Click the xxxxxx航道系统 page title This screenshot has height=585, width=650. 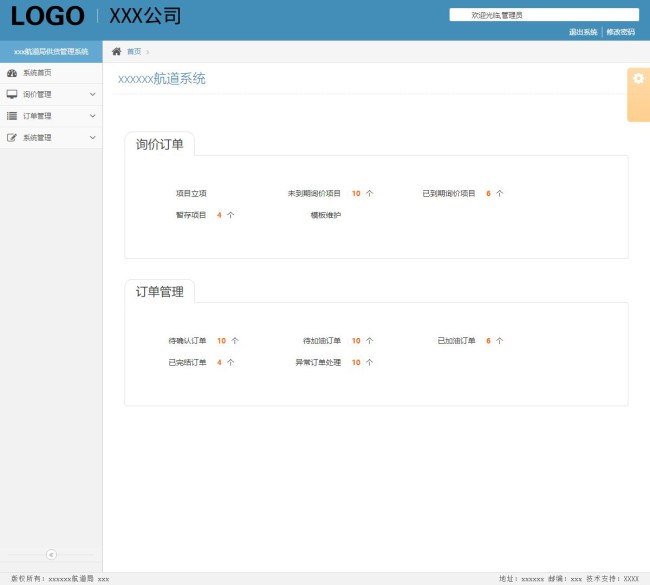tap(162, 79)
